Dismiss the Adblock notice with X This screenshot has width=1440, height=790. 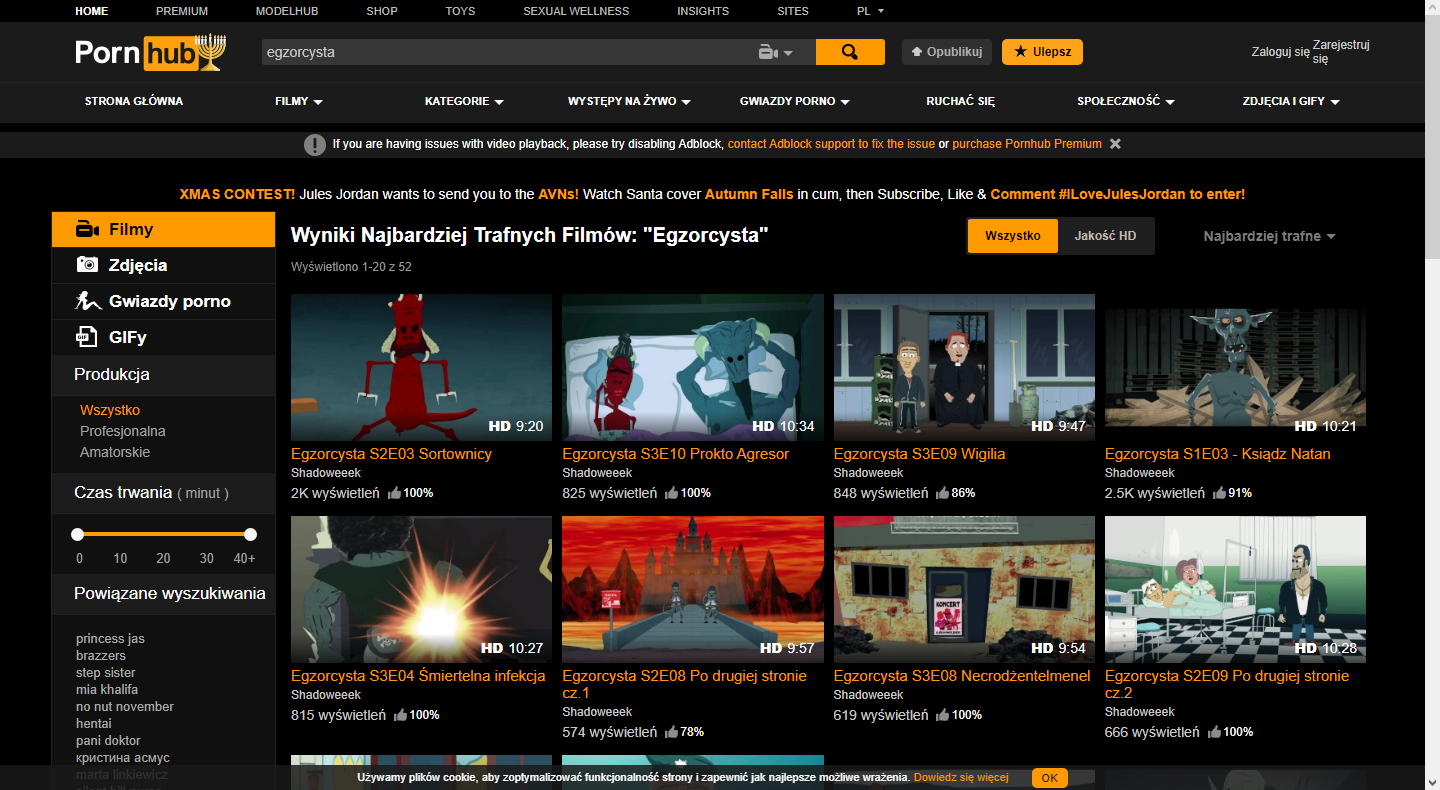1115,144
